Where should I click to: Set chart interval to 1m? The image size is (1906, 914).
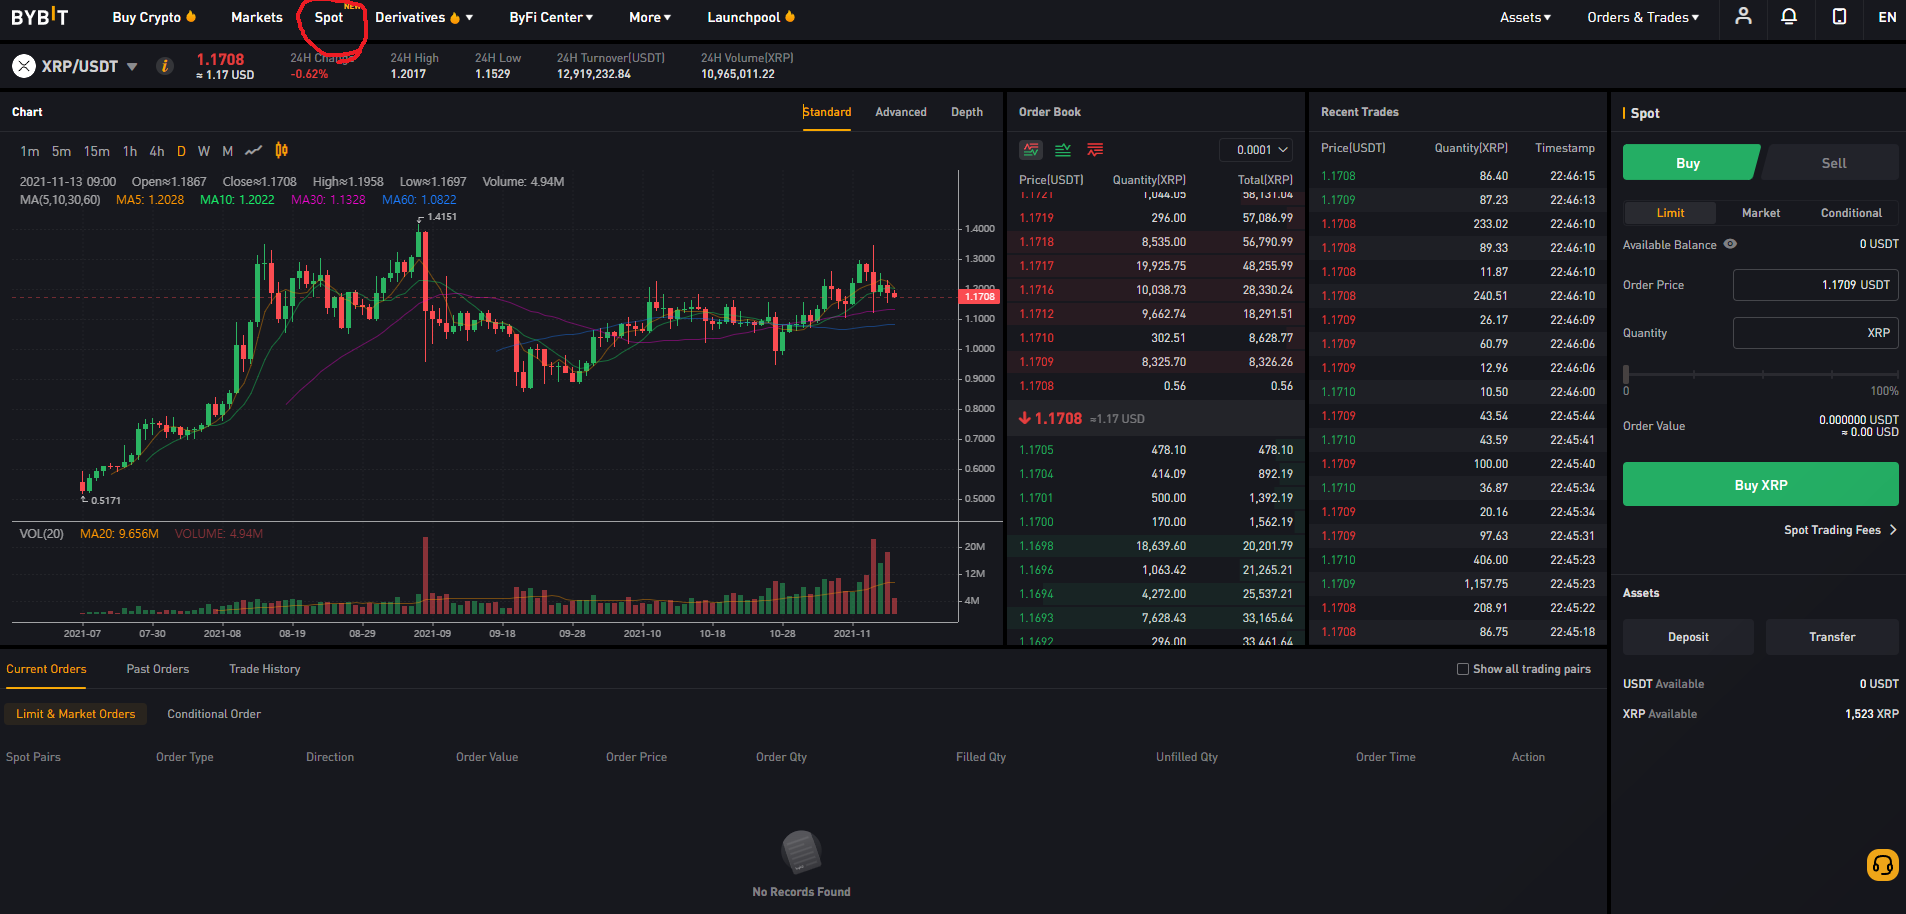(x=30, y=151)
